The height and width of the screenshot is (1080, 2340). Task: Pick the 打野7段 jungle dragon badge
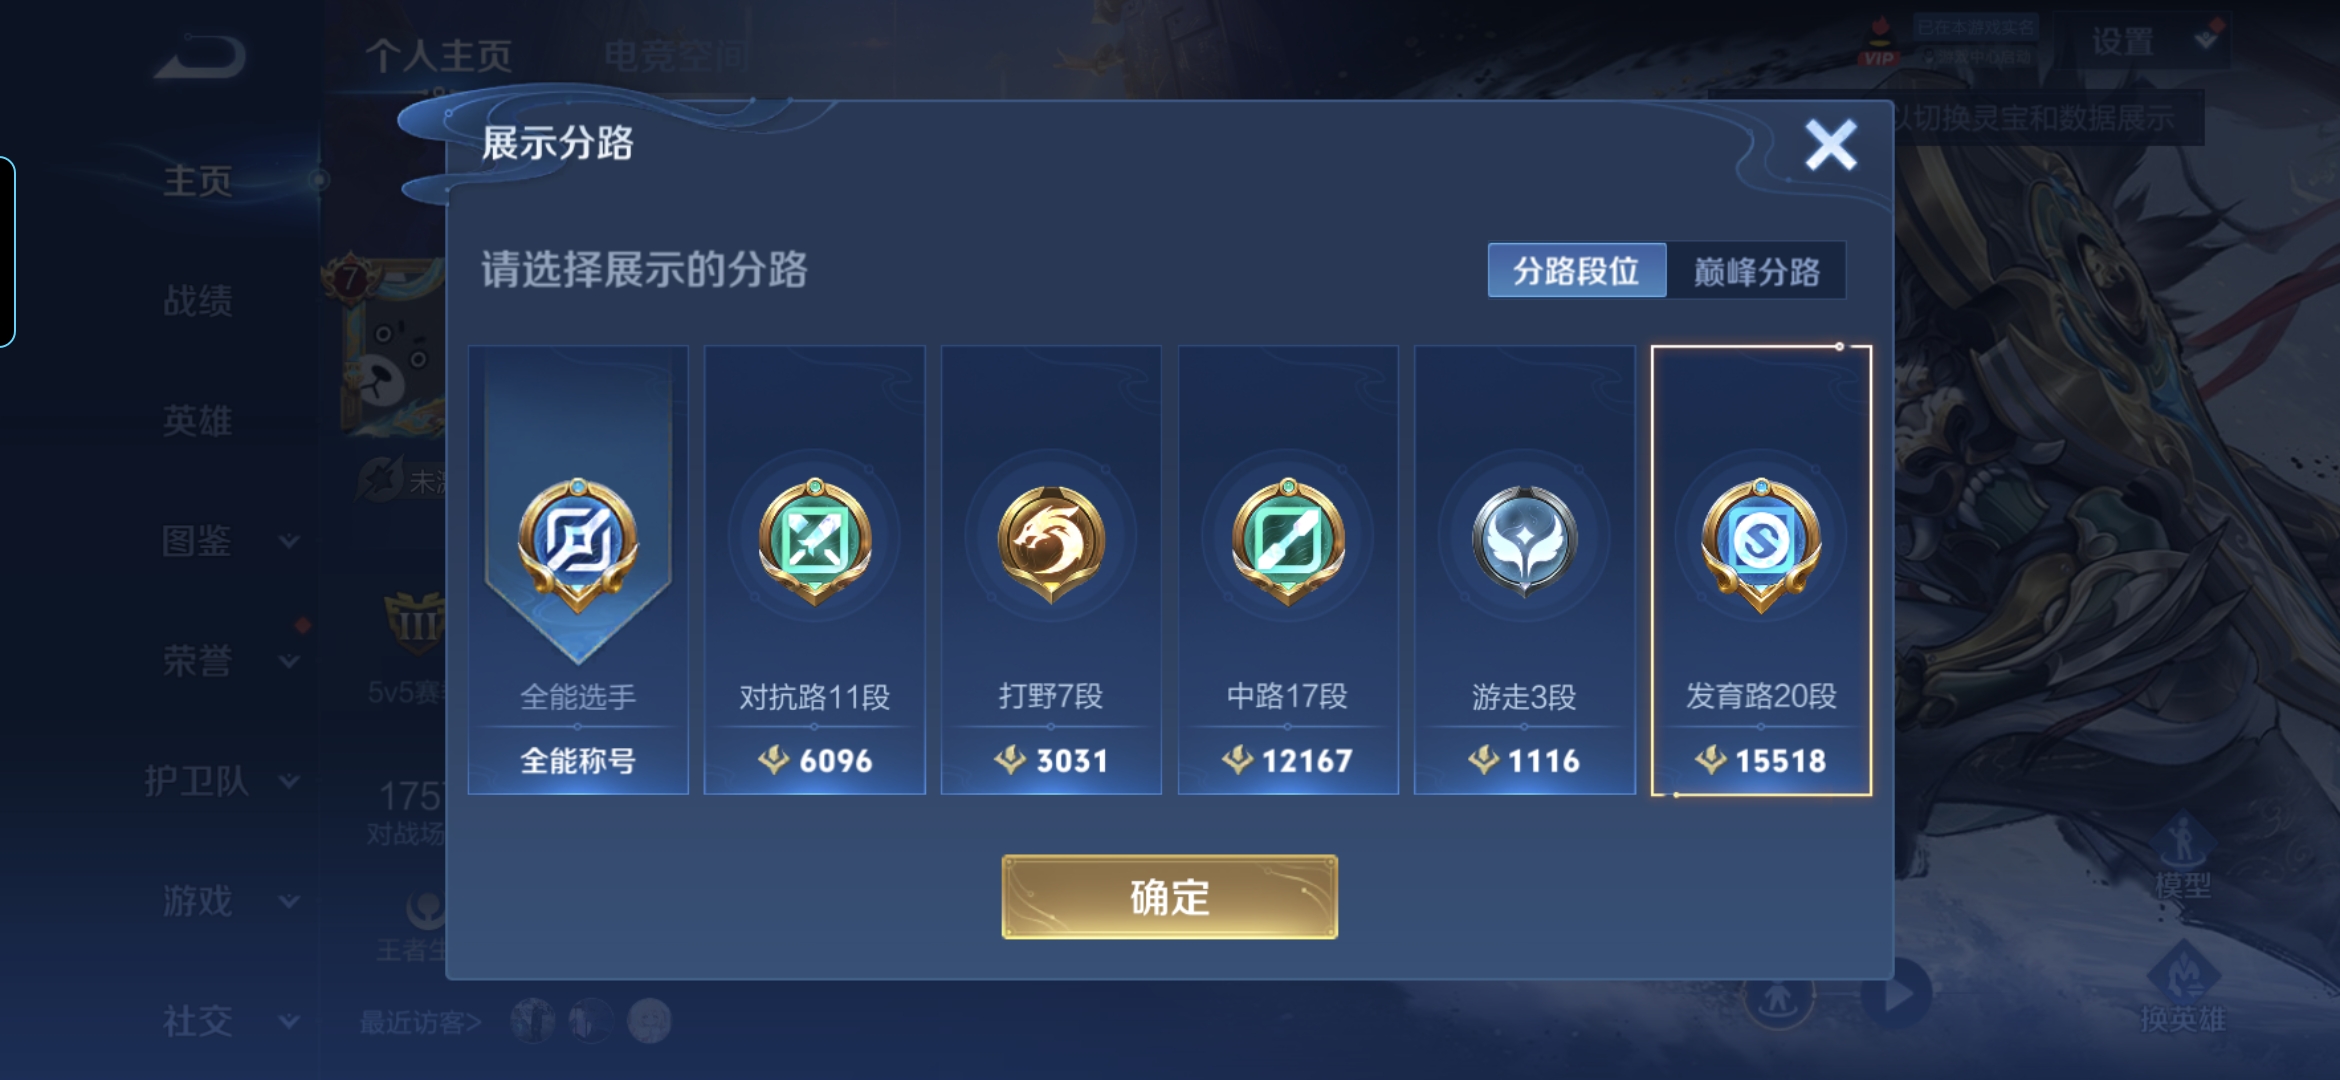1051,543
